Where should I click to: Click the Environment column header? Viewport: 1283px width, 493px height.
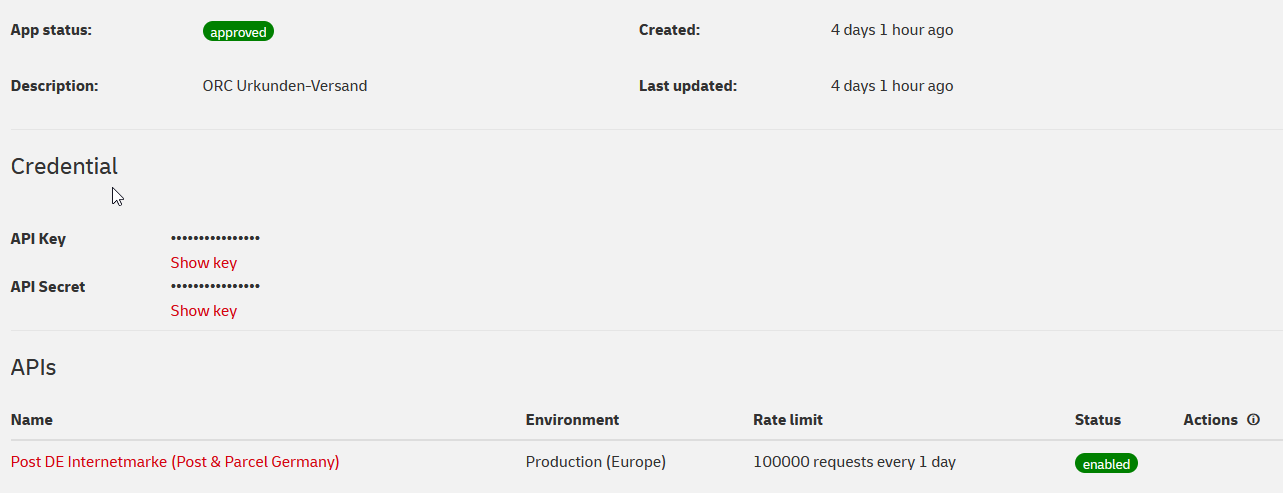click(572, 420)
